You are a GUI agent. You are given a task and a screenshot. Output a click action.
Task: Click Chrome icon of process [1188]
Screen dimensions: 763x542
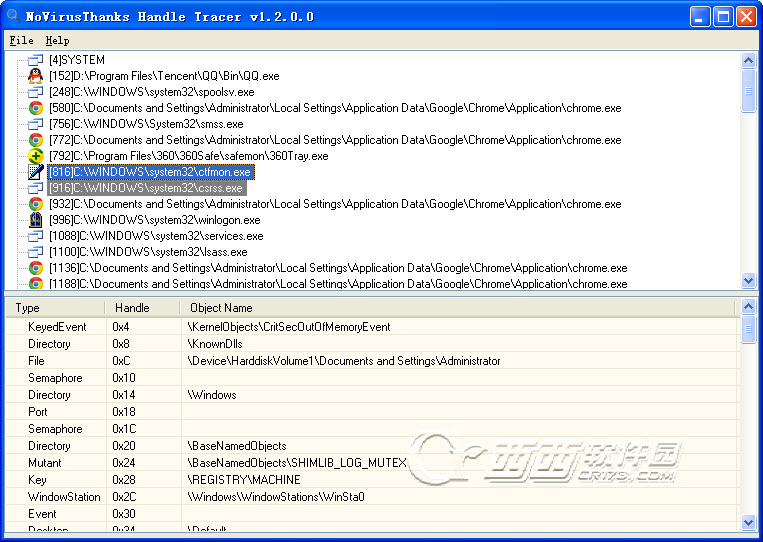pyautogui.click(x=35, y=283)
